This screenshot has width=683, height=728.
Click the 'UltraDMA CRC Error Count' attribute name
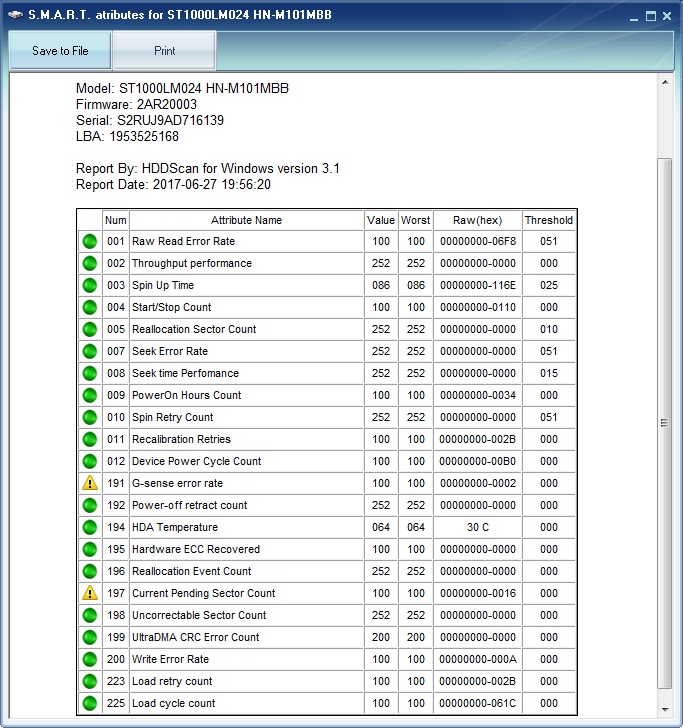pos(195,637)
